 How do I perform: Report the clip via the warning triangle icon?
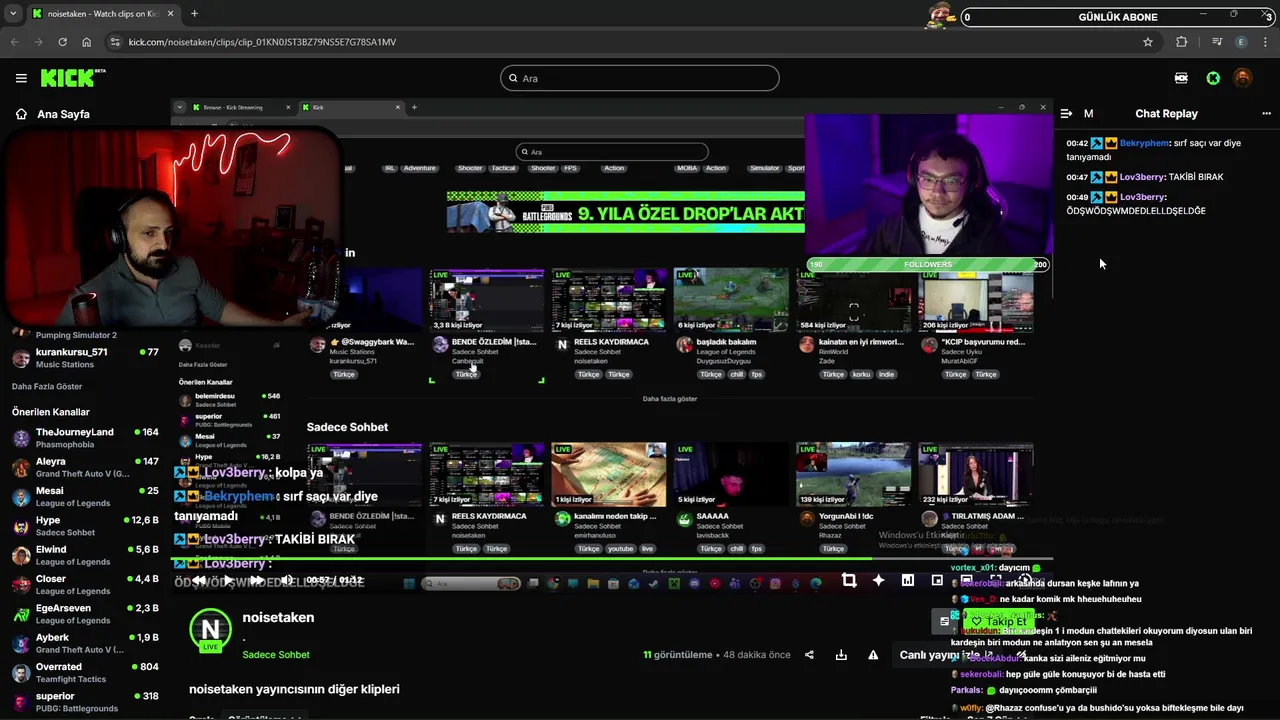(x=873, y=655)
